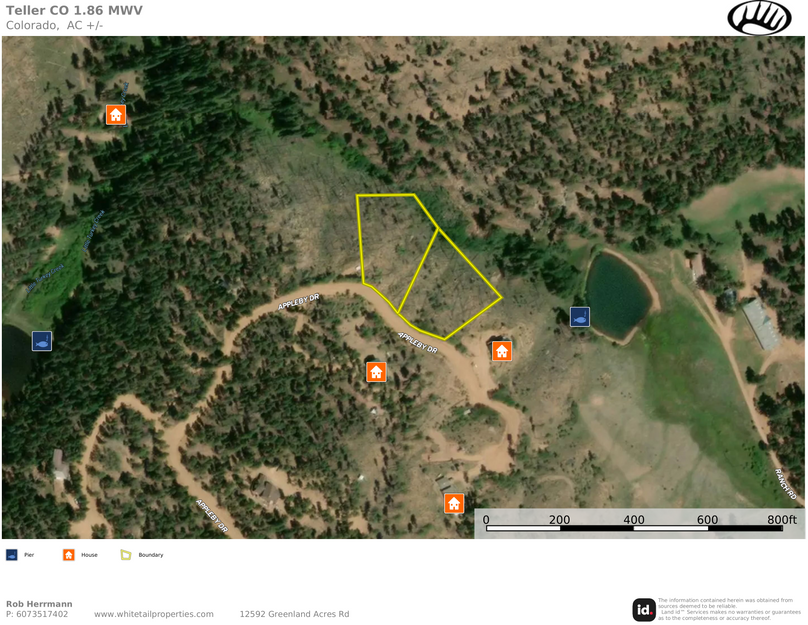The image size is (808, 625).
Task: Click the fish pier marker at left edge
Action: tap(42, 341)
